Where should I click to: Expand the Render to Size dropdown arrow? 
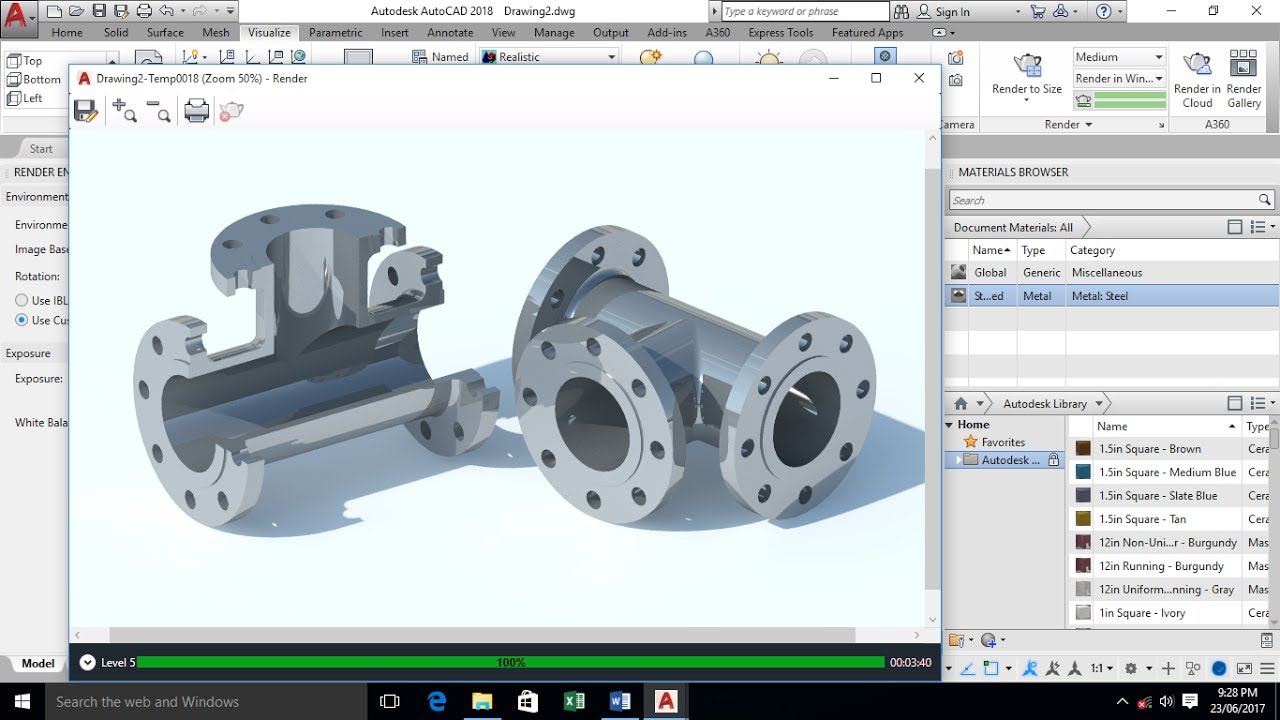click(x=1027, y=102)
